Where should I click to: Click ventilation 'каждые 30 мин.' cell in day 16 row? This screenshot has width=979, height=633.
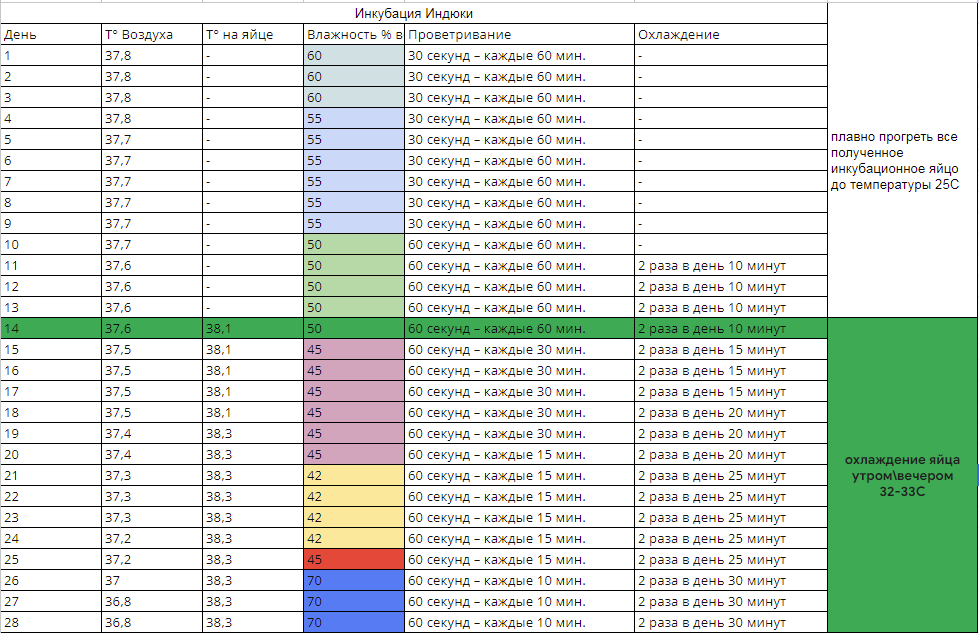pos(519,371)
